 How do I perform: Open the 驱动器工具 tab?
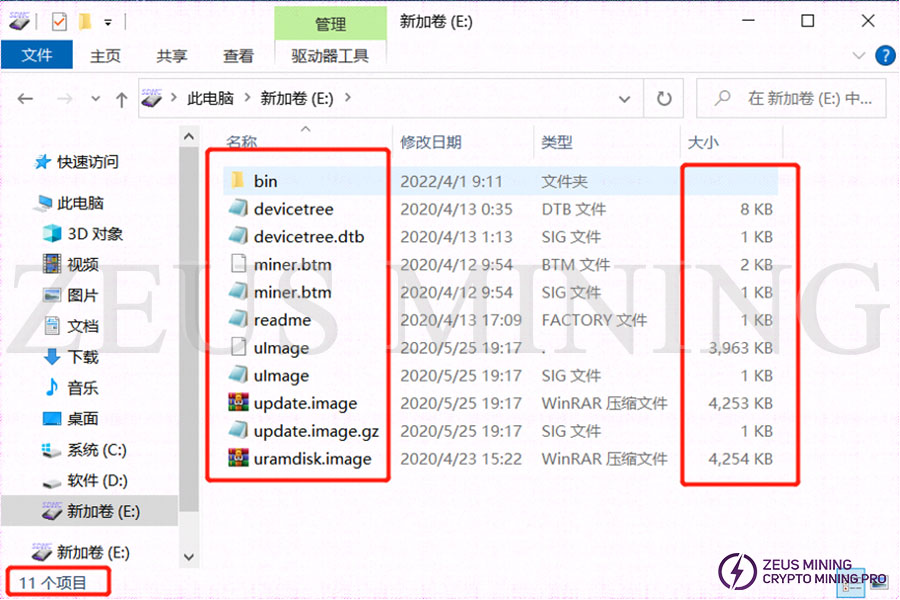[x=330, y=56]
